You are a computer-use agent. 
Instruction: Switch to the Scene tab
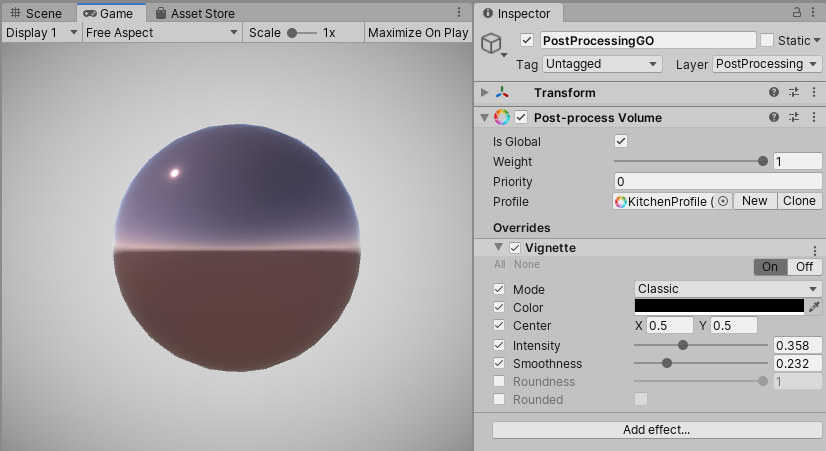pyautogui.click(x=36, y=14)
